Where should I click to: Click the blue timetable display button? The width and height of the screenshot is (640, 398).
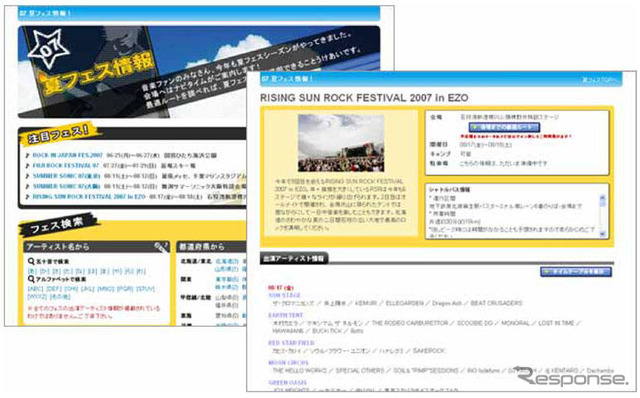click(576, 272)
